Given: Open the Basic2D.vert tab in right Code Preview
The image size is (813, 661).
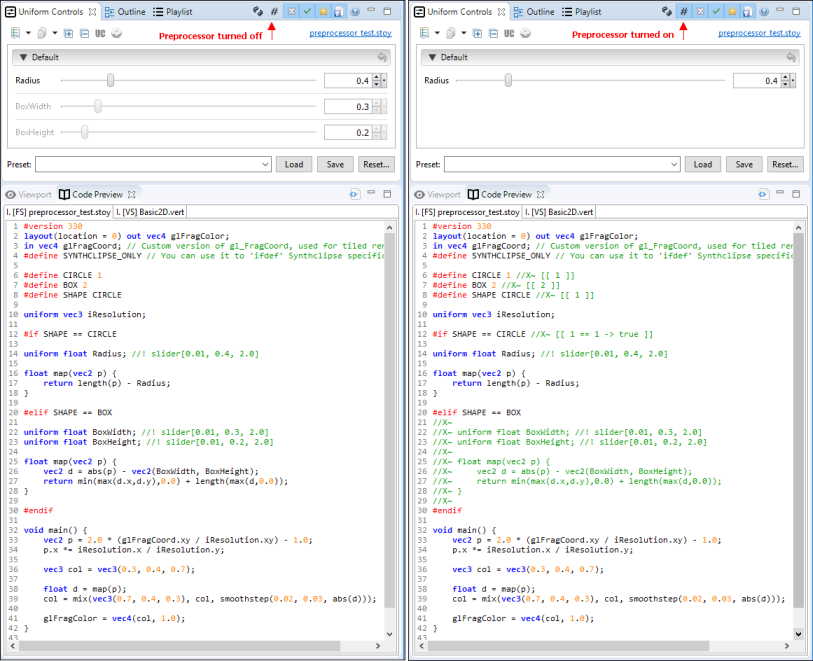Looking at the screenshot, I should click(x=560, y=212).
